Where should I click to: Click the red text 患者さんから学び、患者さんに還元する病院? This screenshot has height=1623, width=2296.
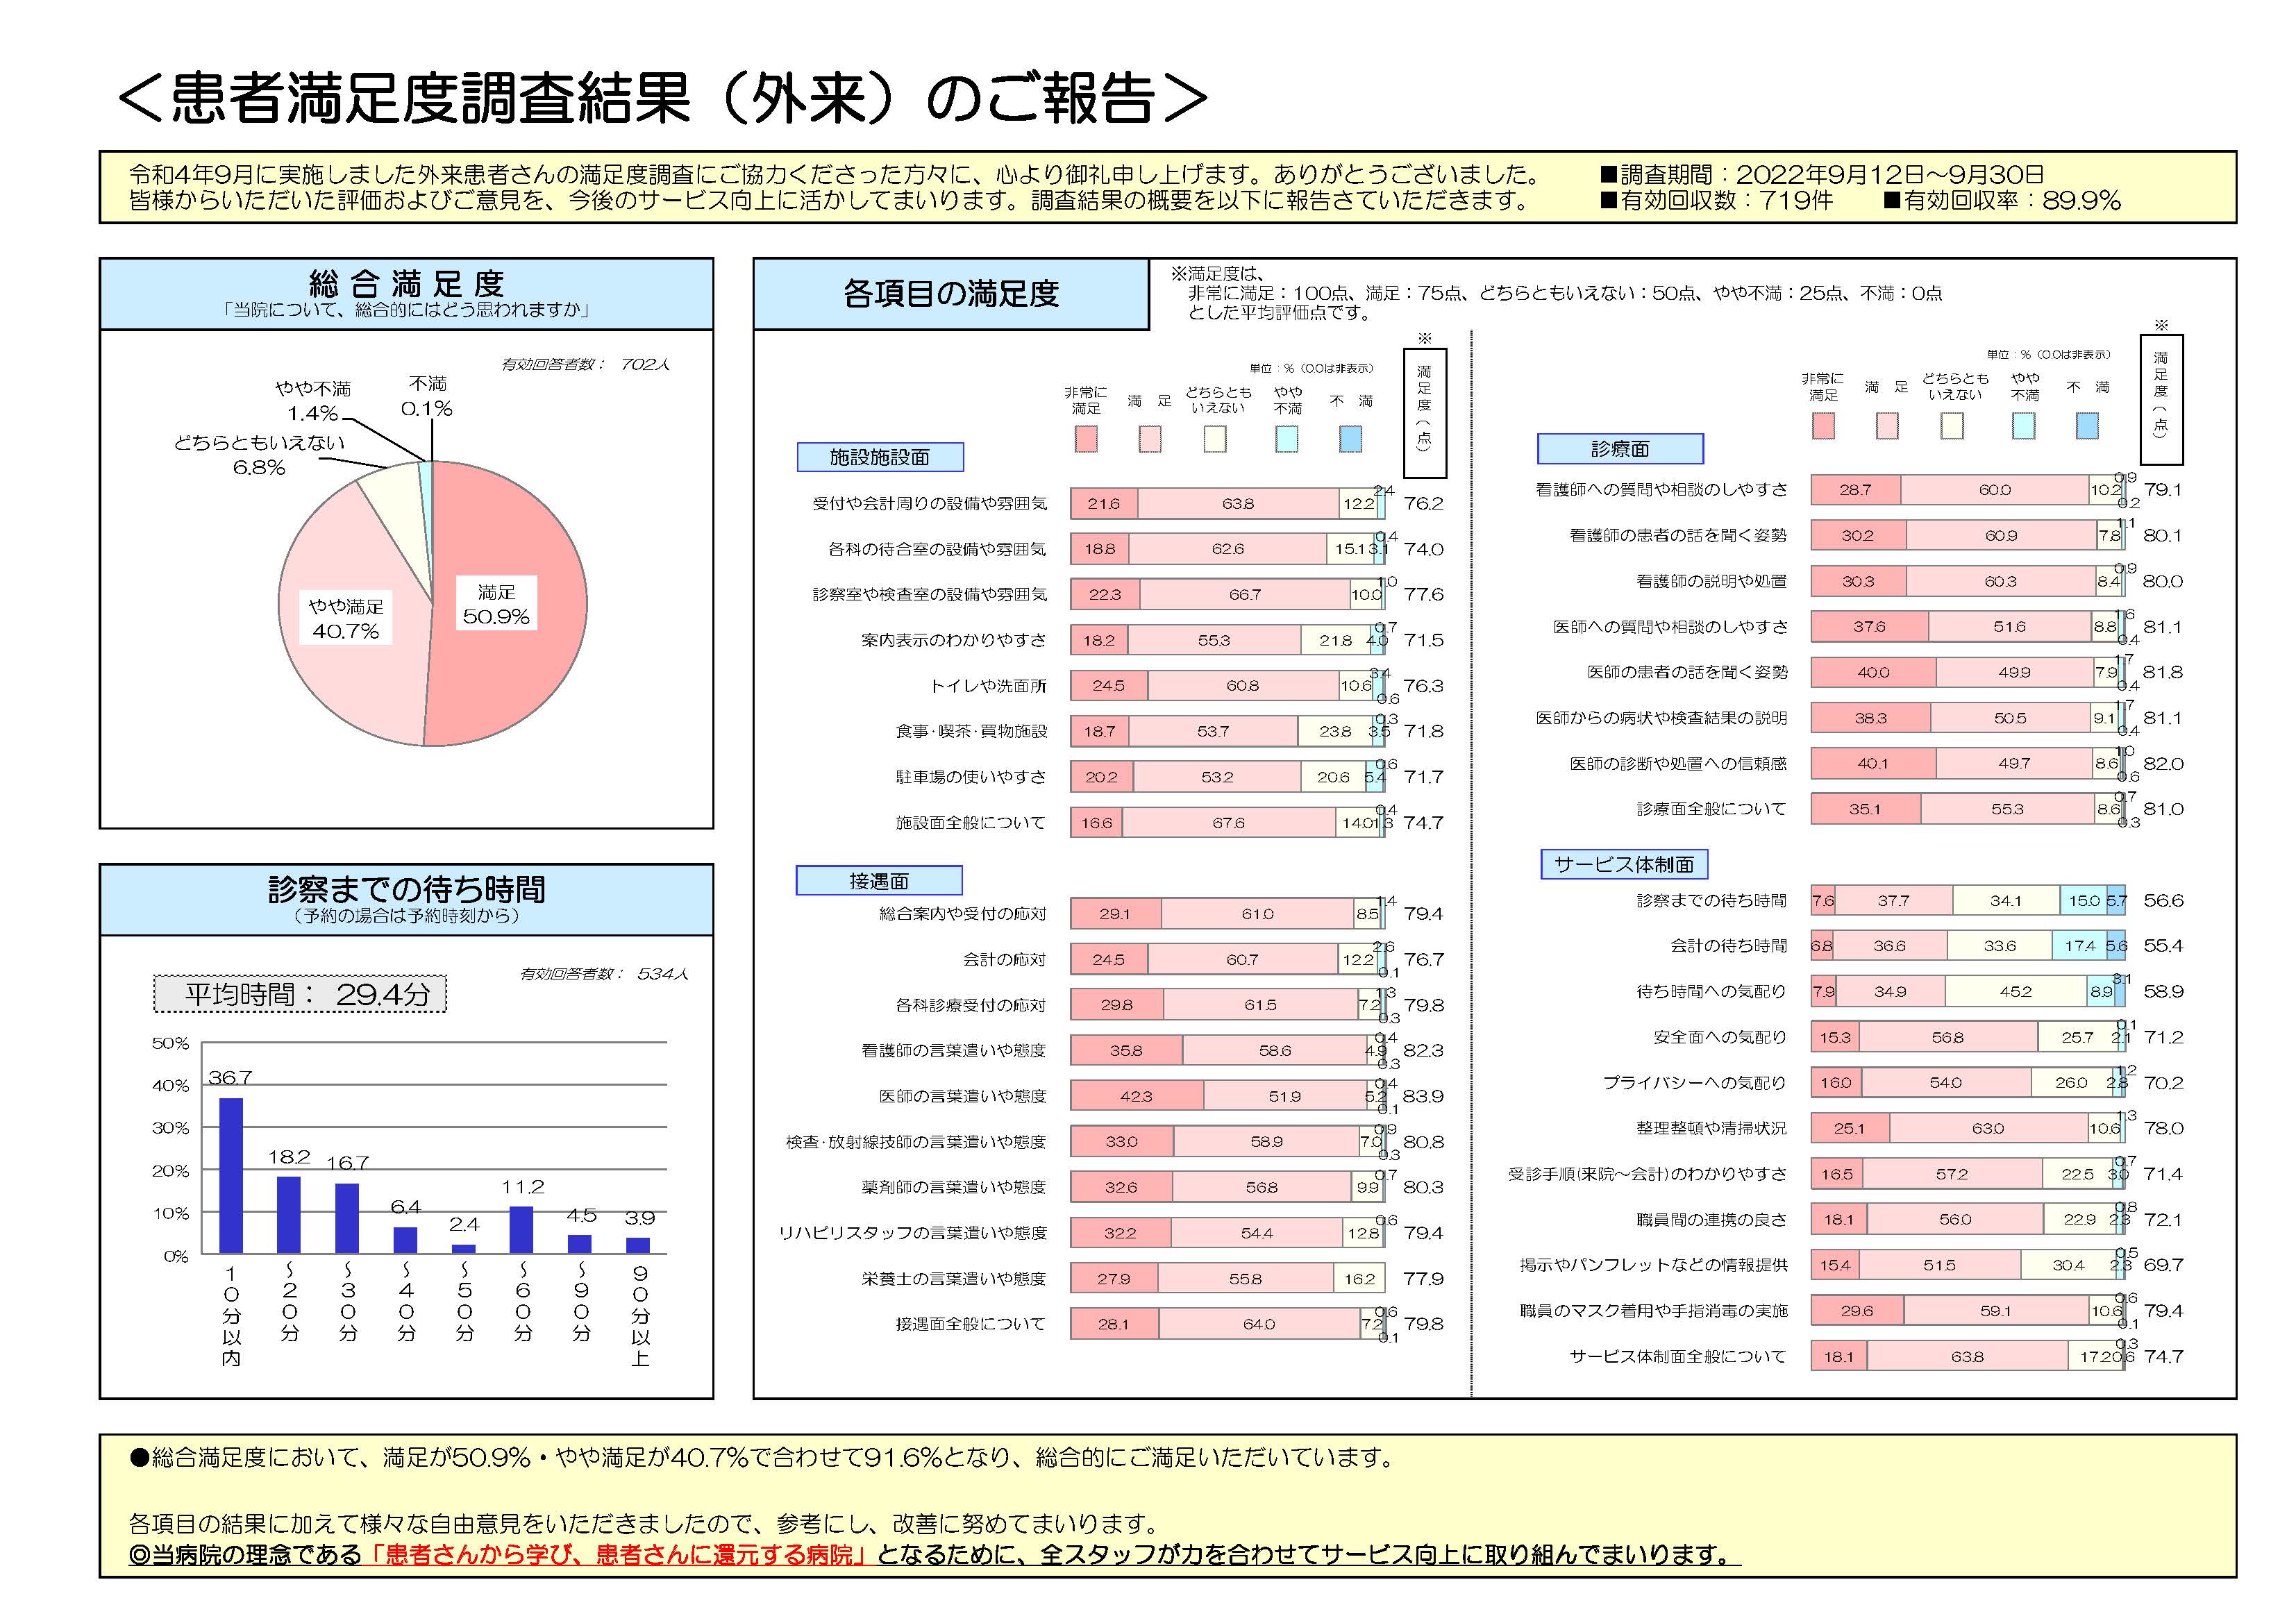(619, 1554)
